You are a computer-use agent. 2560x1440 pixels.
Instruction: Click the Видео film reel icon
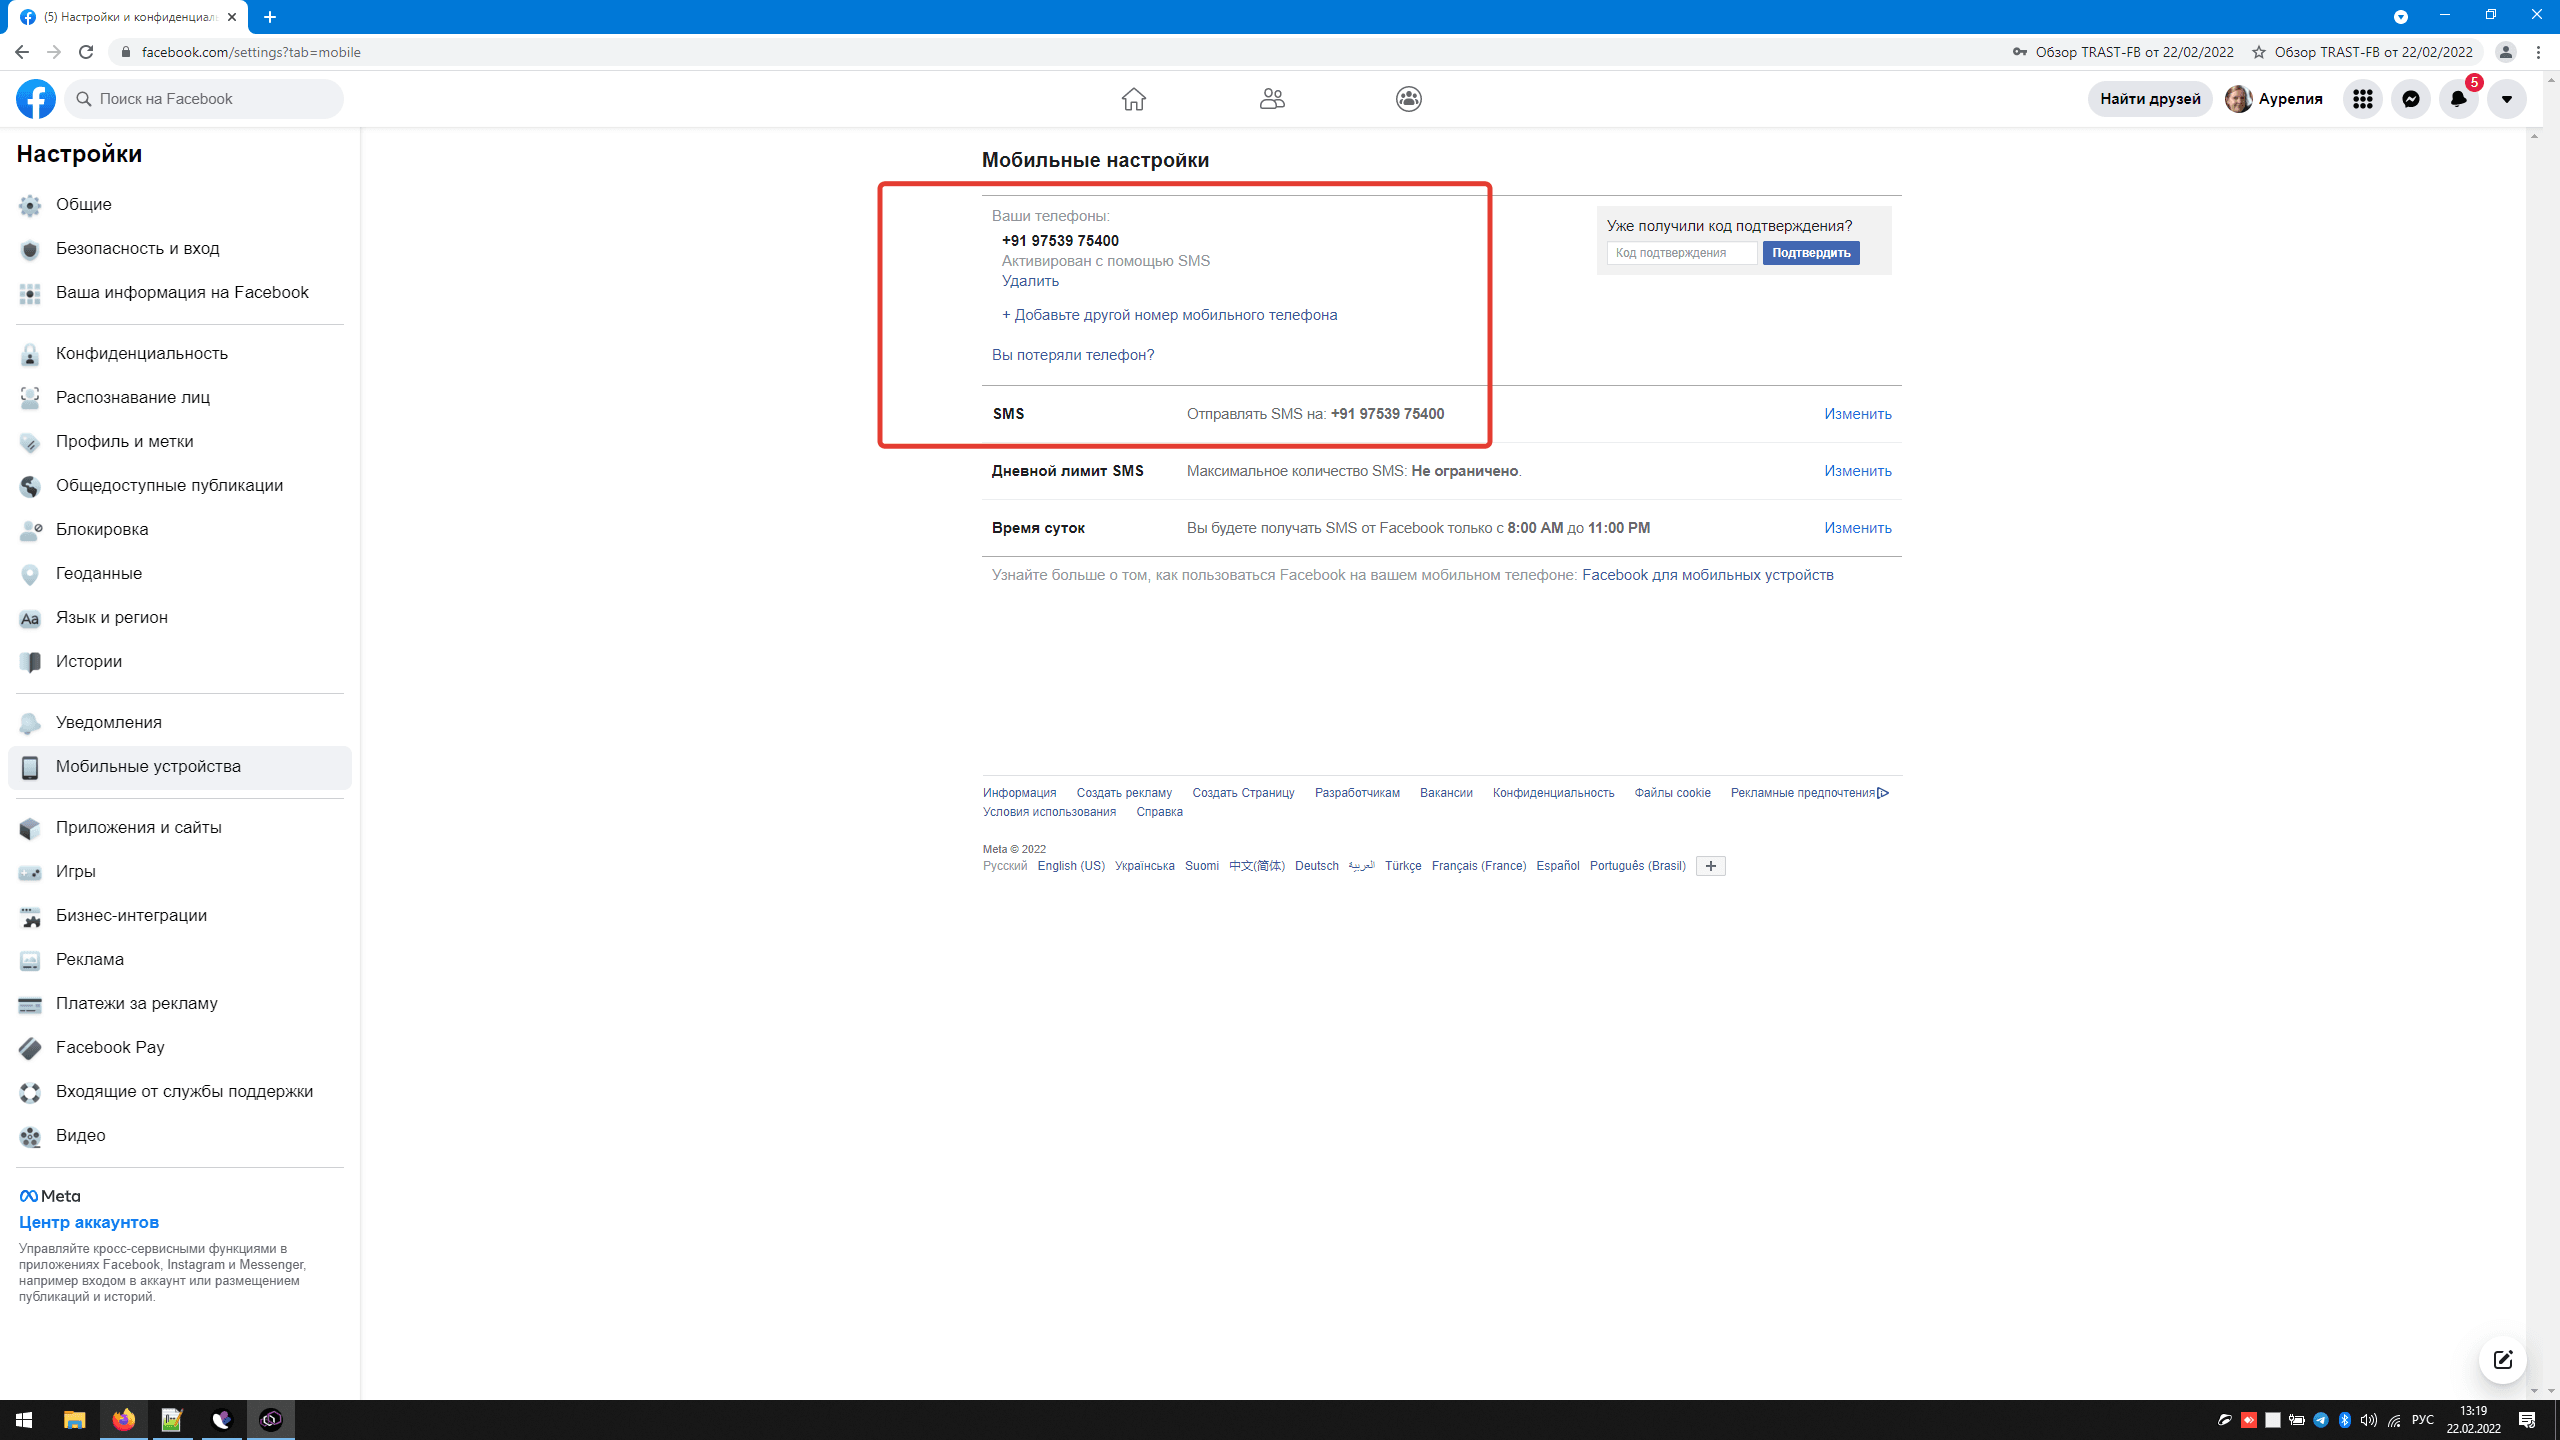point(30,1136)
